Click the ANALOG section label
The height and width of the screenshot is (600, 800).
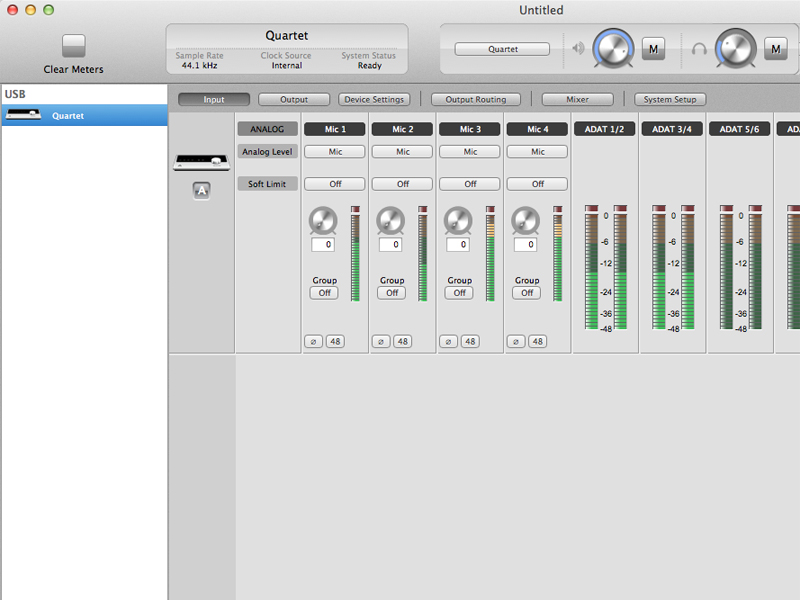[x=267, y=129]
